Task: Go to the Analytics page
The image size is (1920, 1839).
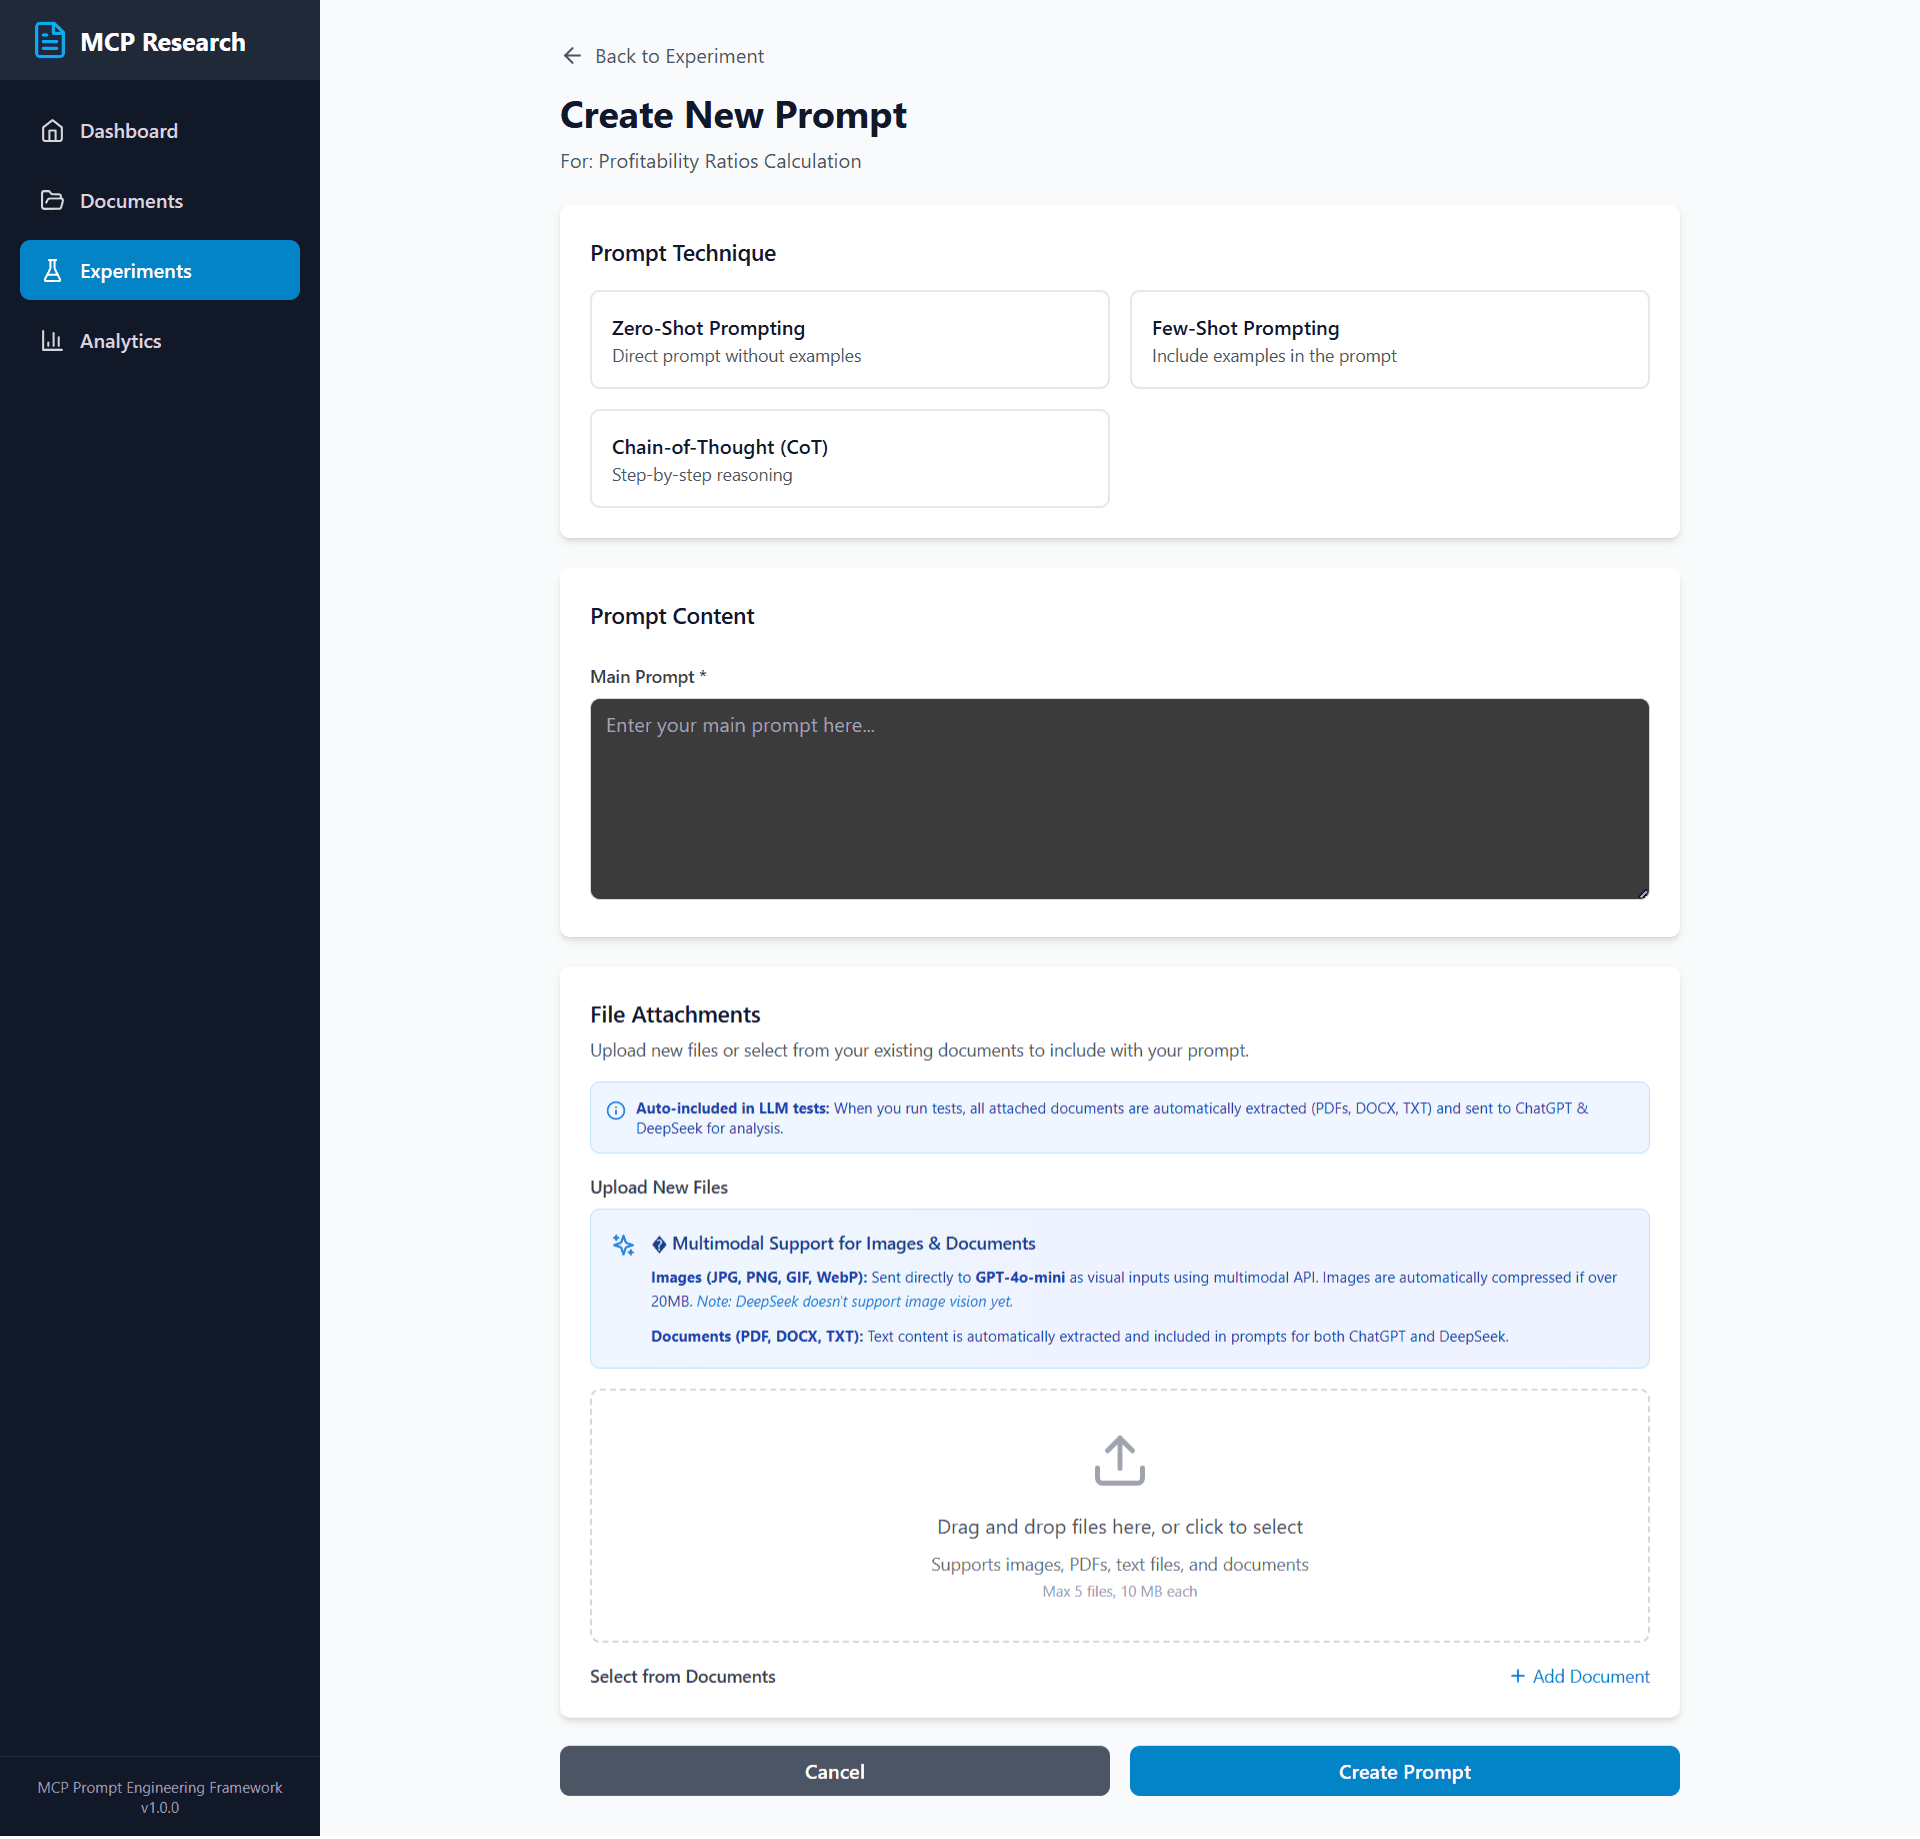Action: pos(120,341)
